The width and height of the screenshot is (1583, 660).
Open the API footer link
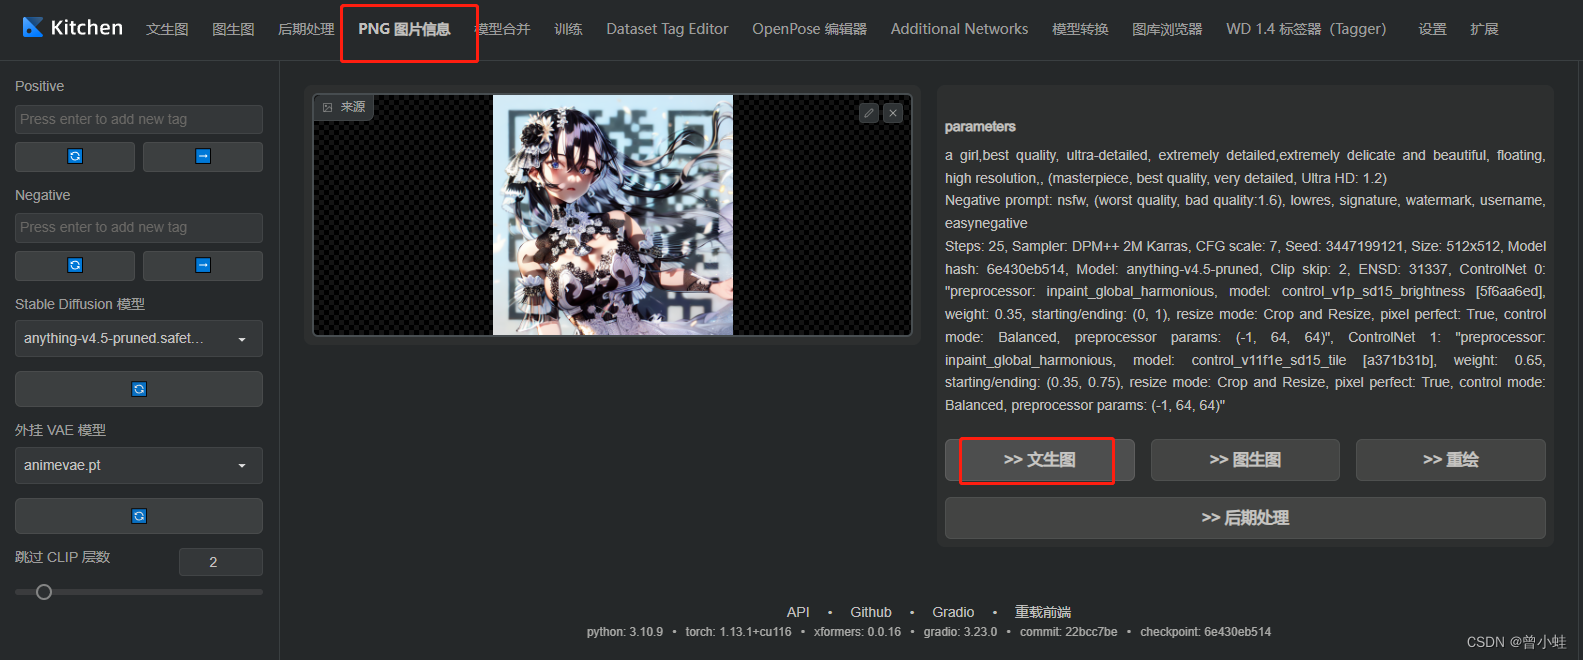[x=798, y=612]
